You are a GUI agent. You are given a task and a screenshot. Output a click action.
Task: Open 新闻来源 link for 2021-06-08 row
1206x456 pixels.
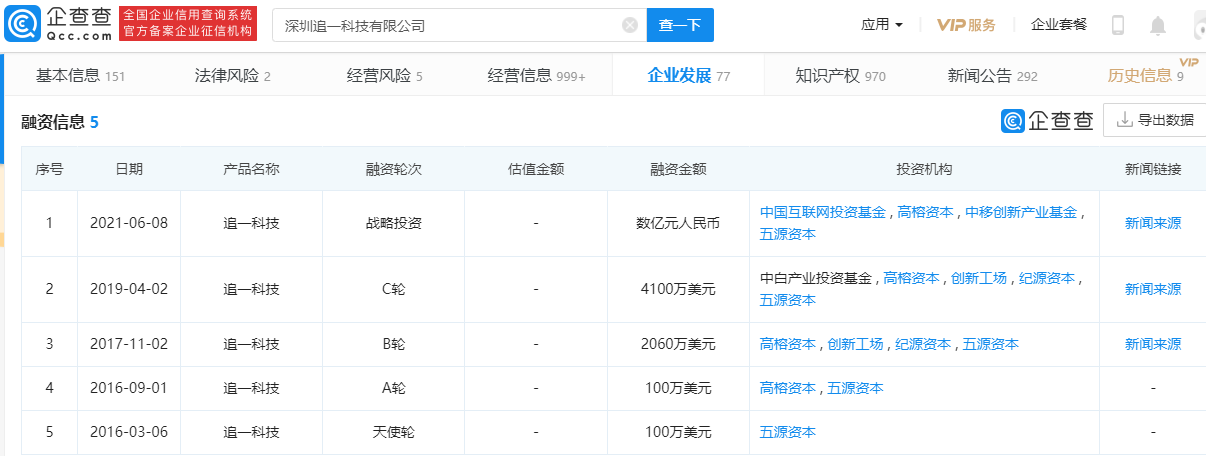pyautogui.click(x=1153, y=223)
